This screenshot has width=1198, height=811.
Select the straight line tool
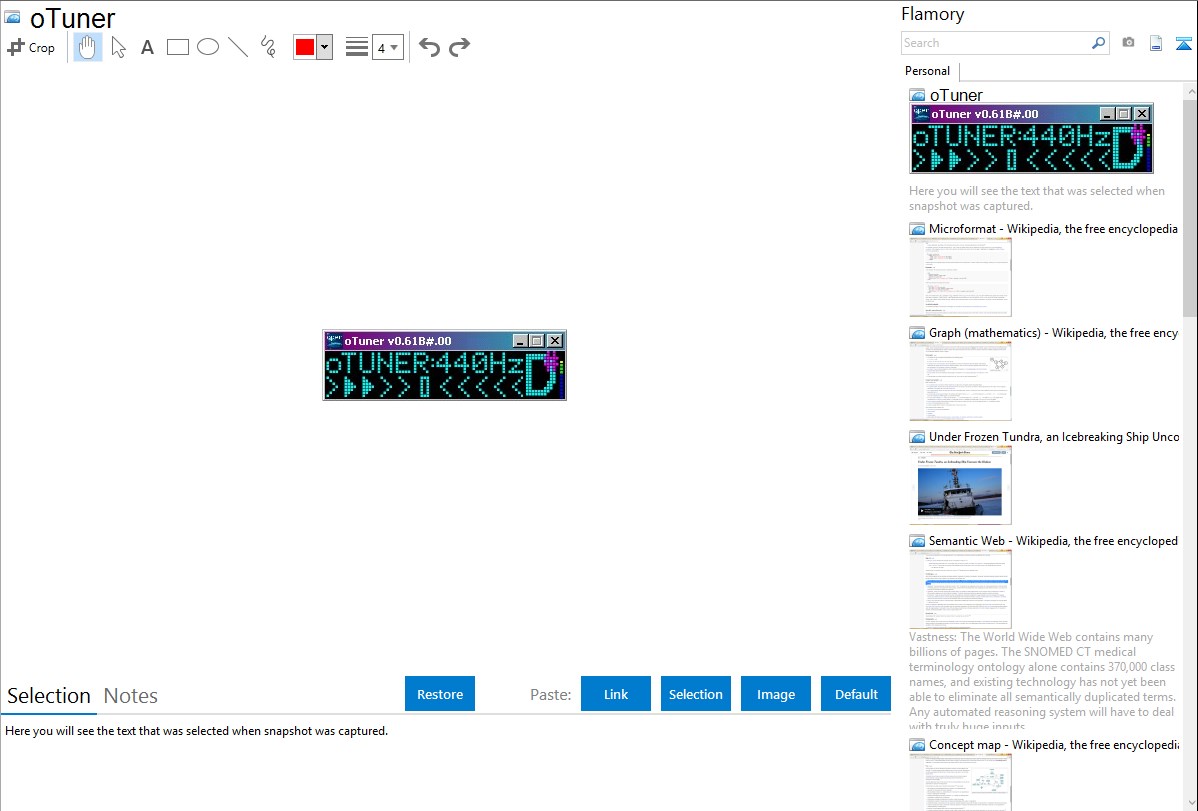coord(238,47)
